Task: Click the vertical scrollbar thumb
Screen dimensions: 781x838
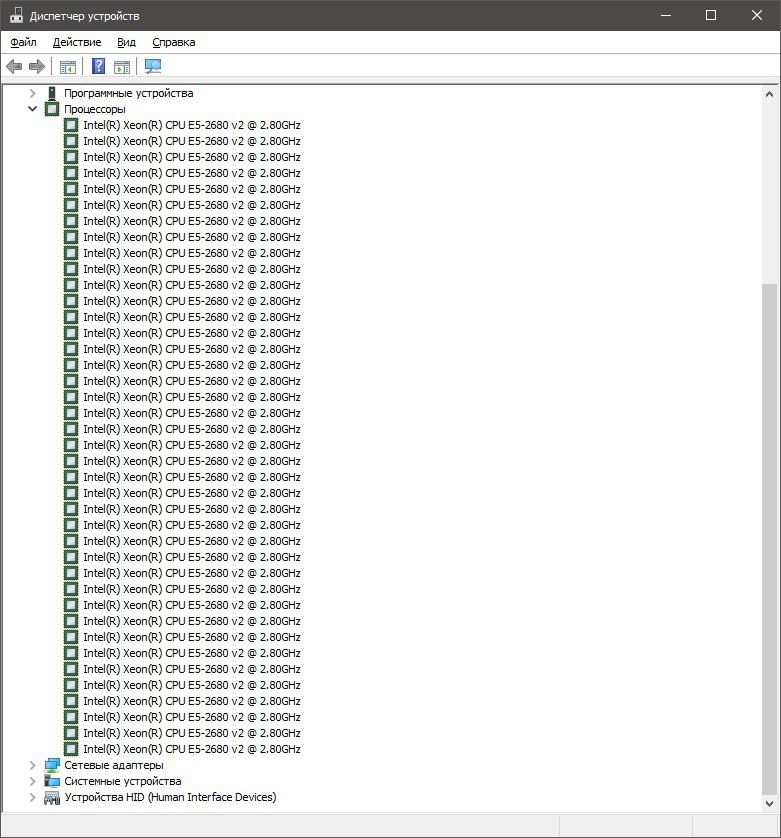Action: (x=769, y=539)
